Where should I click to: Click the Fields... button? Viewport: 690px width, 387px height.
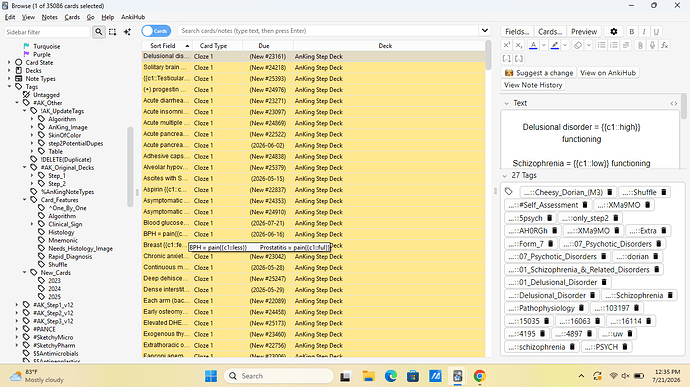517,32
